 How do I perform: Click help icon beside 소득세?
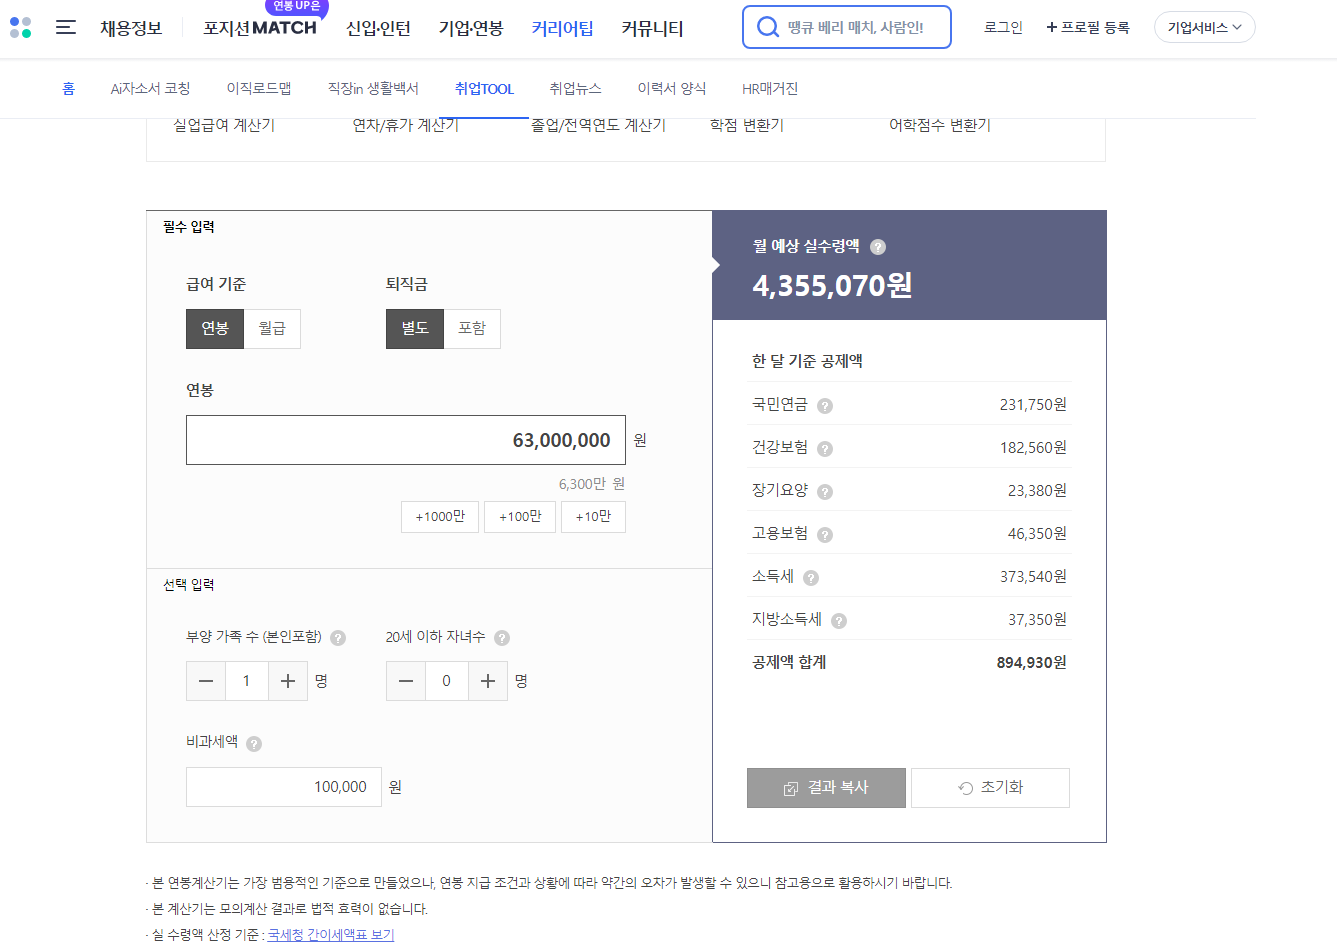[x=811, y=578]
